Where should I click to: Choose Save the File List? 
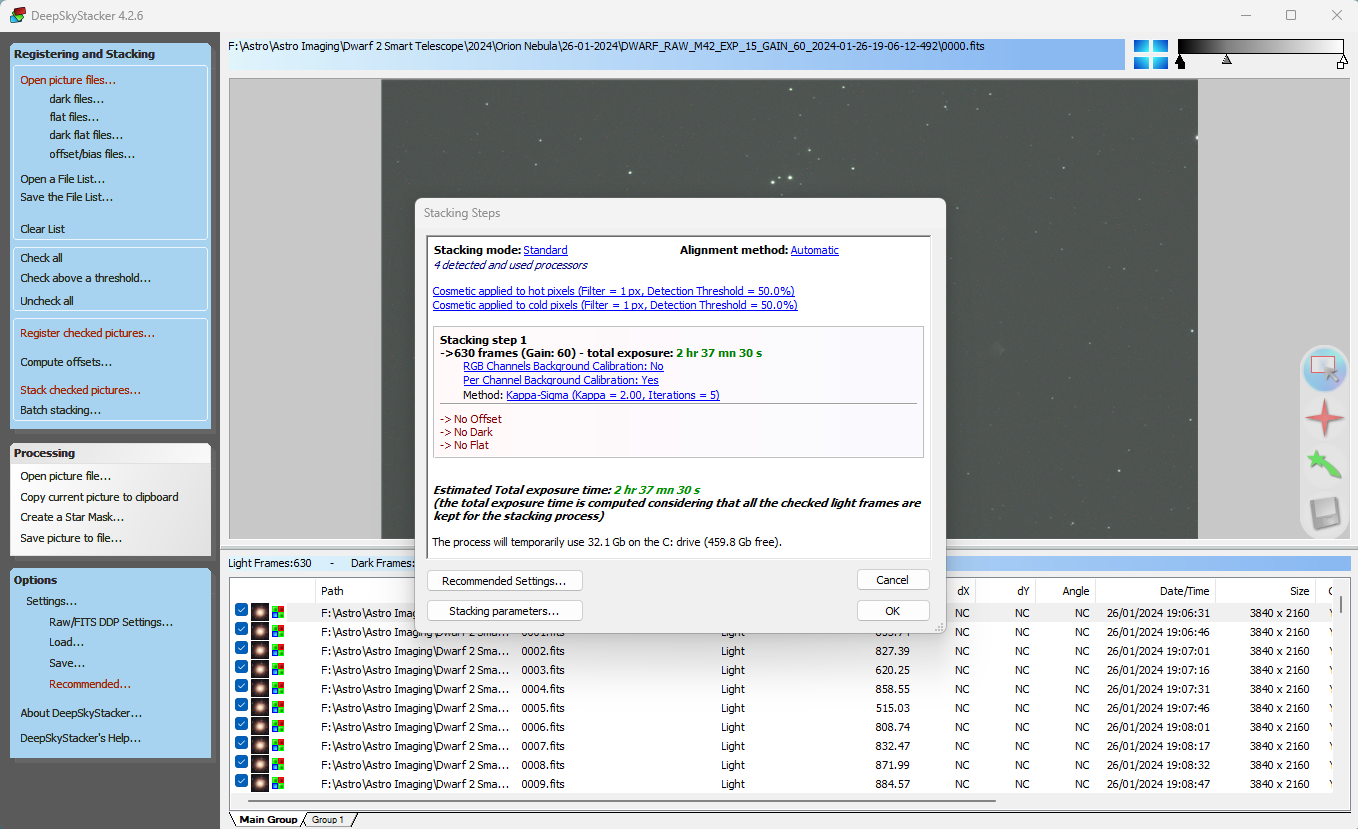[x=66, y=197]
